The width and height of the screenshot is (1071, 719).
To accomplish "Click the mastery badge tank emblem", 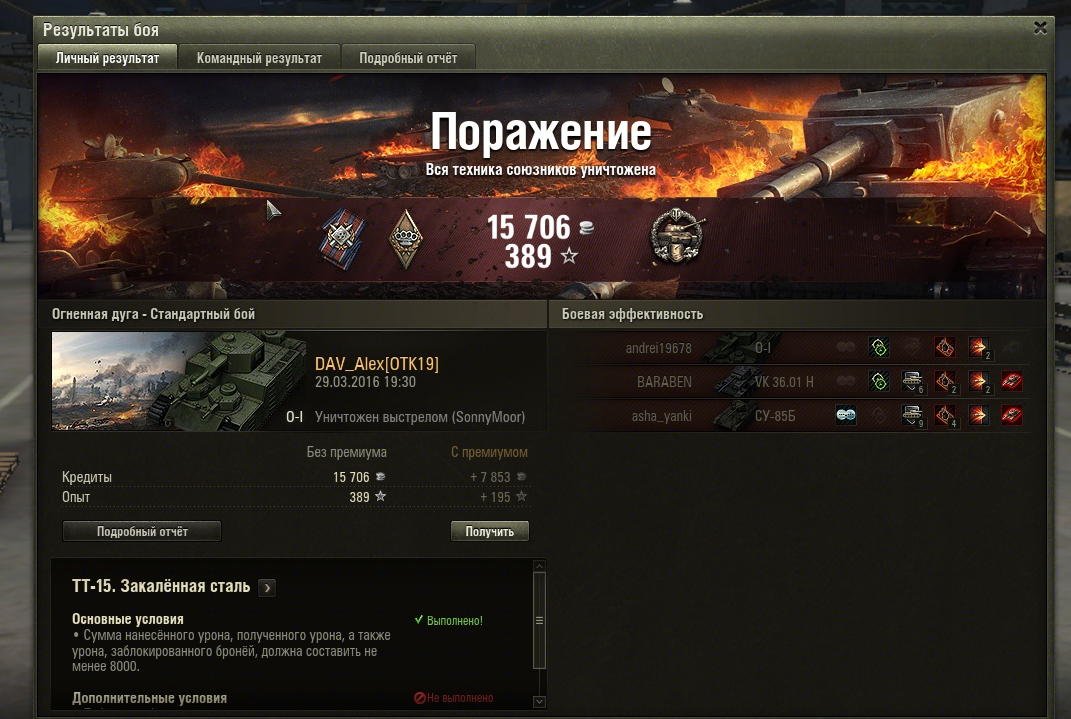I will coord(678,236).
